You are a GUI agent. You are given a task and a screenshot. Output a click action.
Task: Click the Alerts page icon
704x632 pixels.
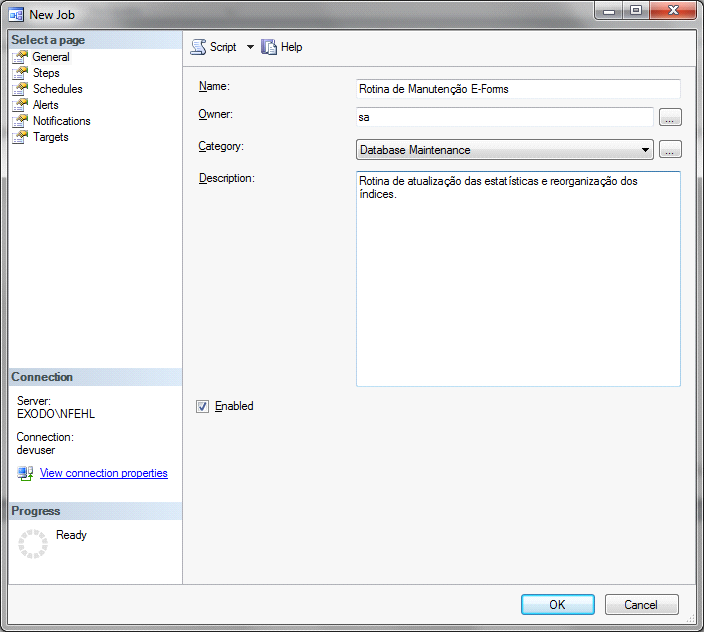(x=20, y=105)
